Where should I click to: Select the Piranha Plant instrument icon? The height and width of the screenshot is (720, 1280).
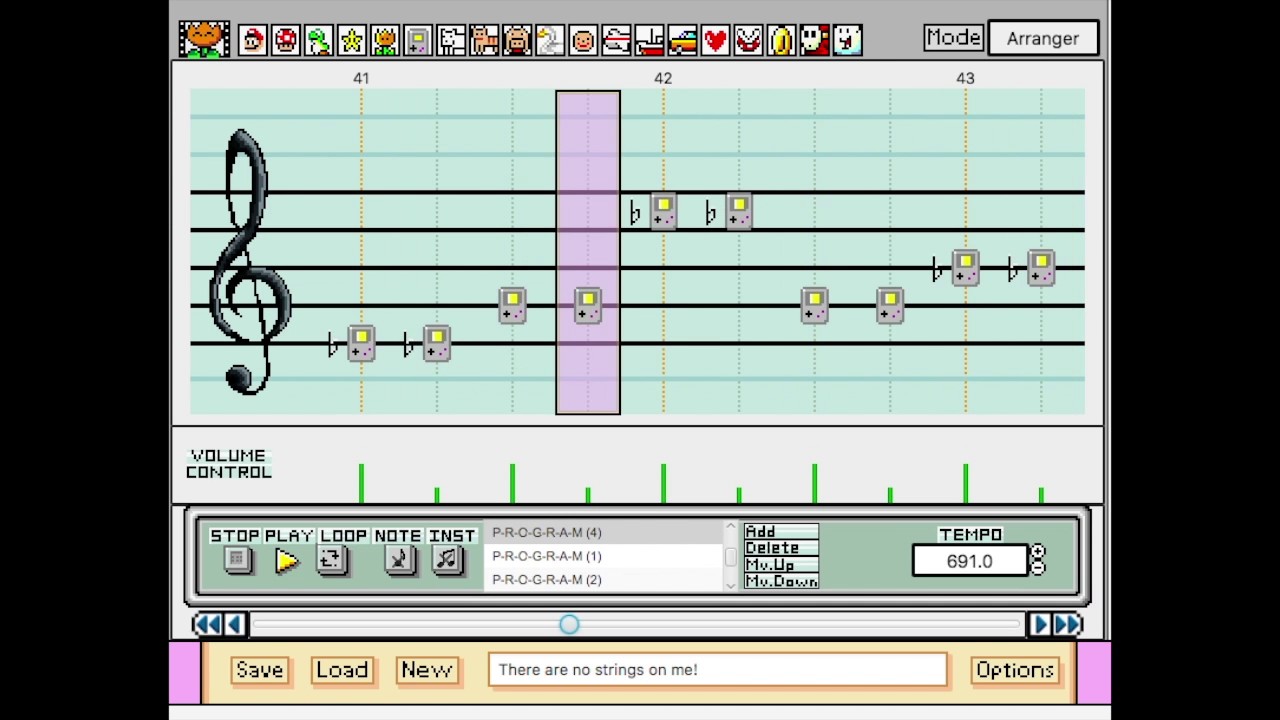point(748,40)
